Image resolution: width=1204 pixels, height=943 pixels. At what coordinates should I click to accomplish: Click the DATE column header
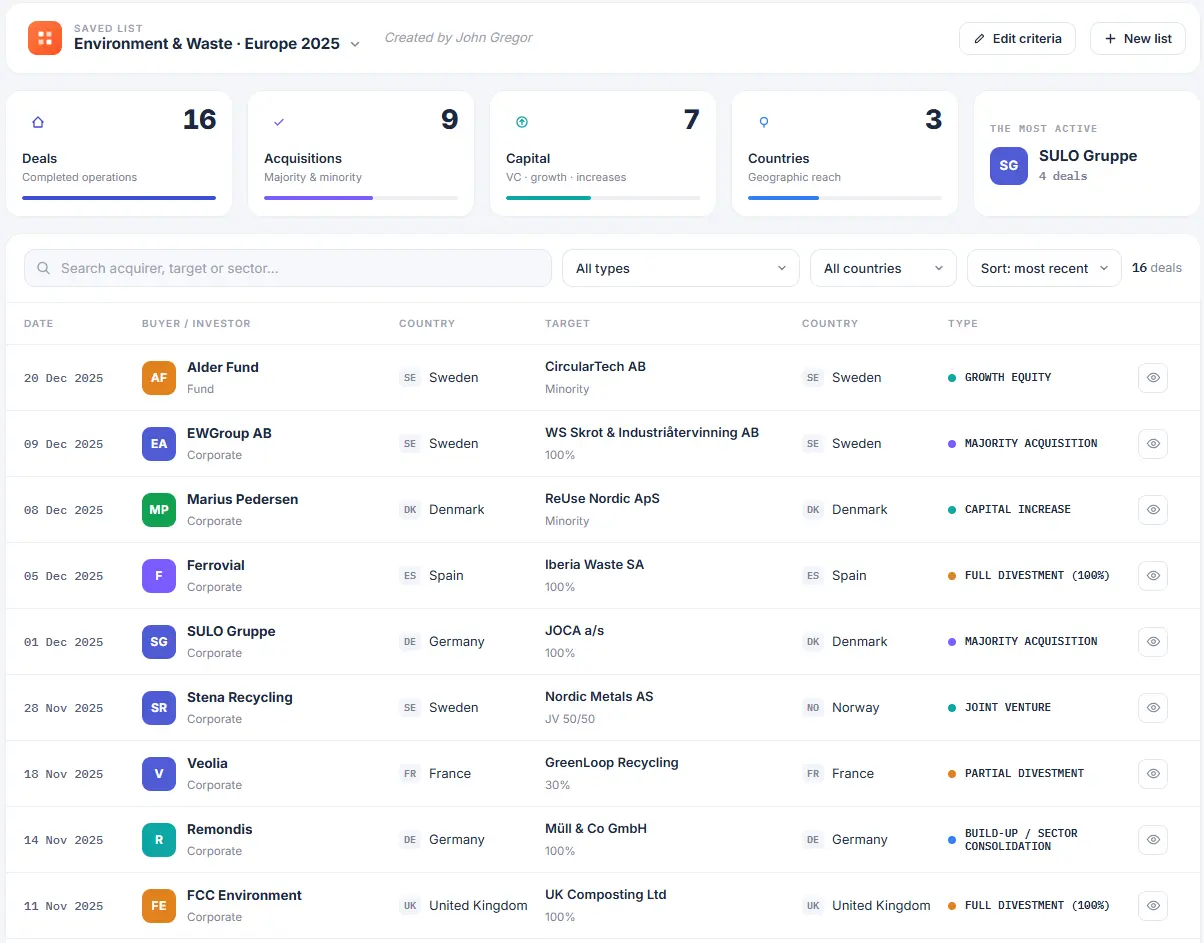coord(38,324)
